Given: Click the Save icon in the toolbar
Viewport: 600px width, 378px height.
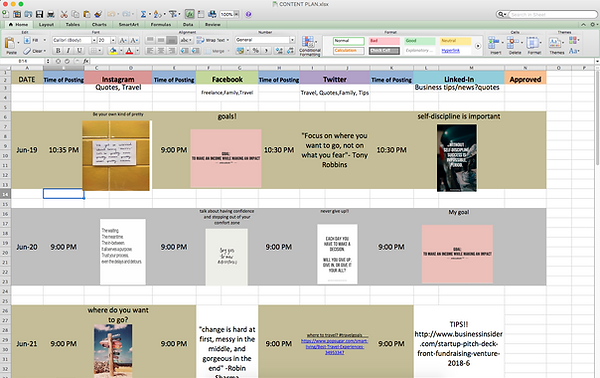Looking at the screenshot, I should pos(39,14).
